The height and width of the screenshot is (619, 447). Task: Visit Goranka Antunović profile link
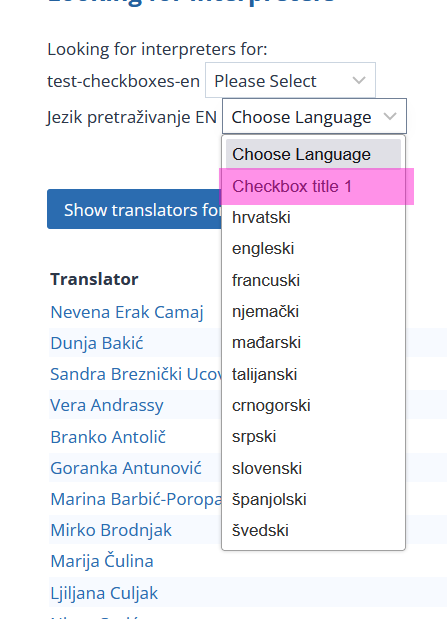126,468
